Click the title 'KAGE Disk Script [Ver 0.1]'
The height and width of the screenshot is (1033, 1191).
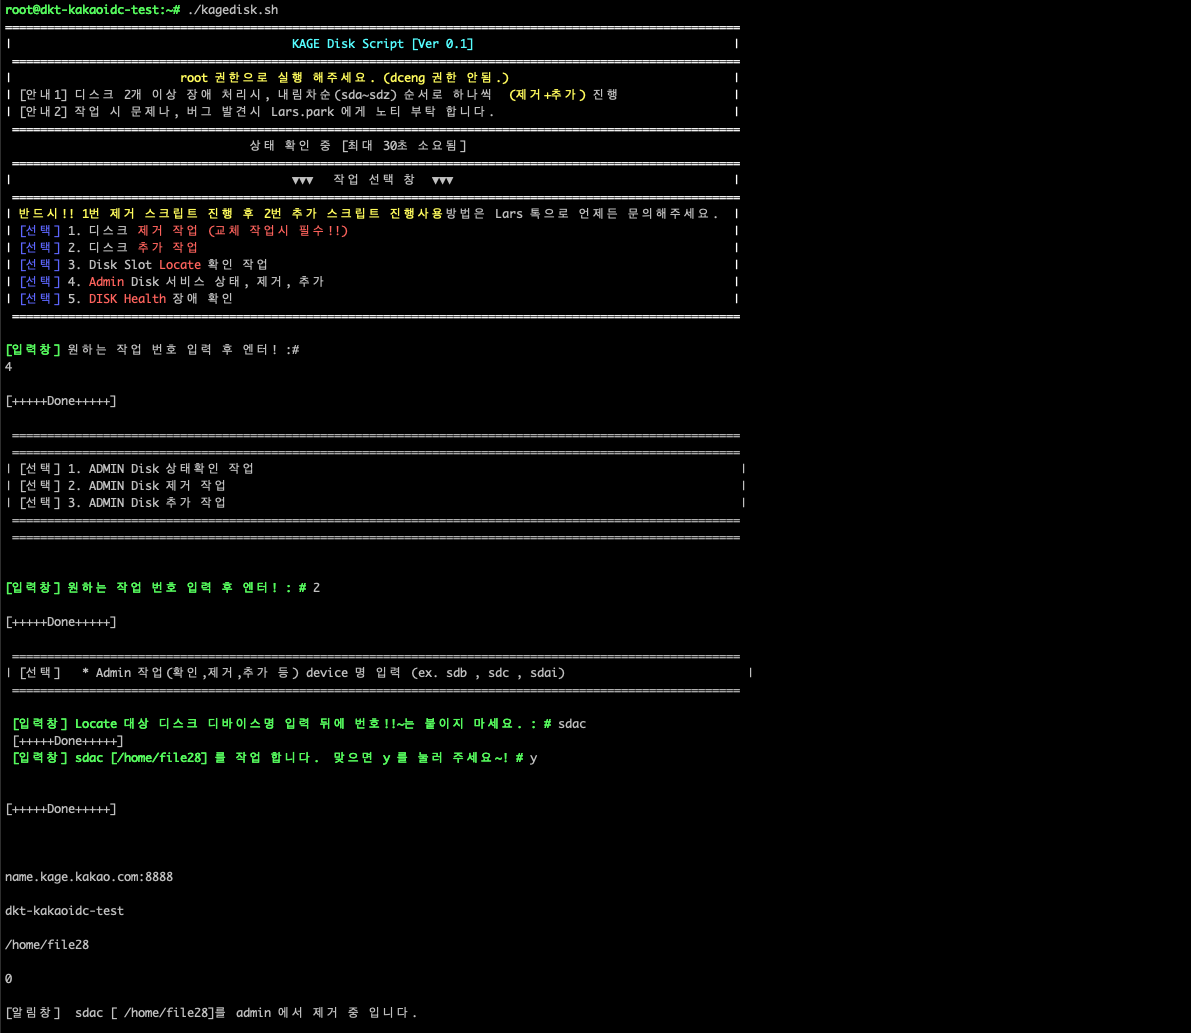pyautogui.click(x=382, y=44)
